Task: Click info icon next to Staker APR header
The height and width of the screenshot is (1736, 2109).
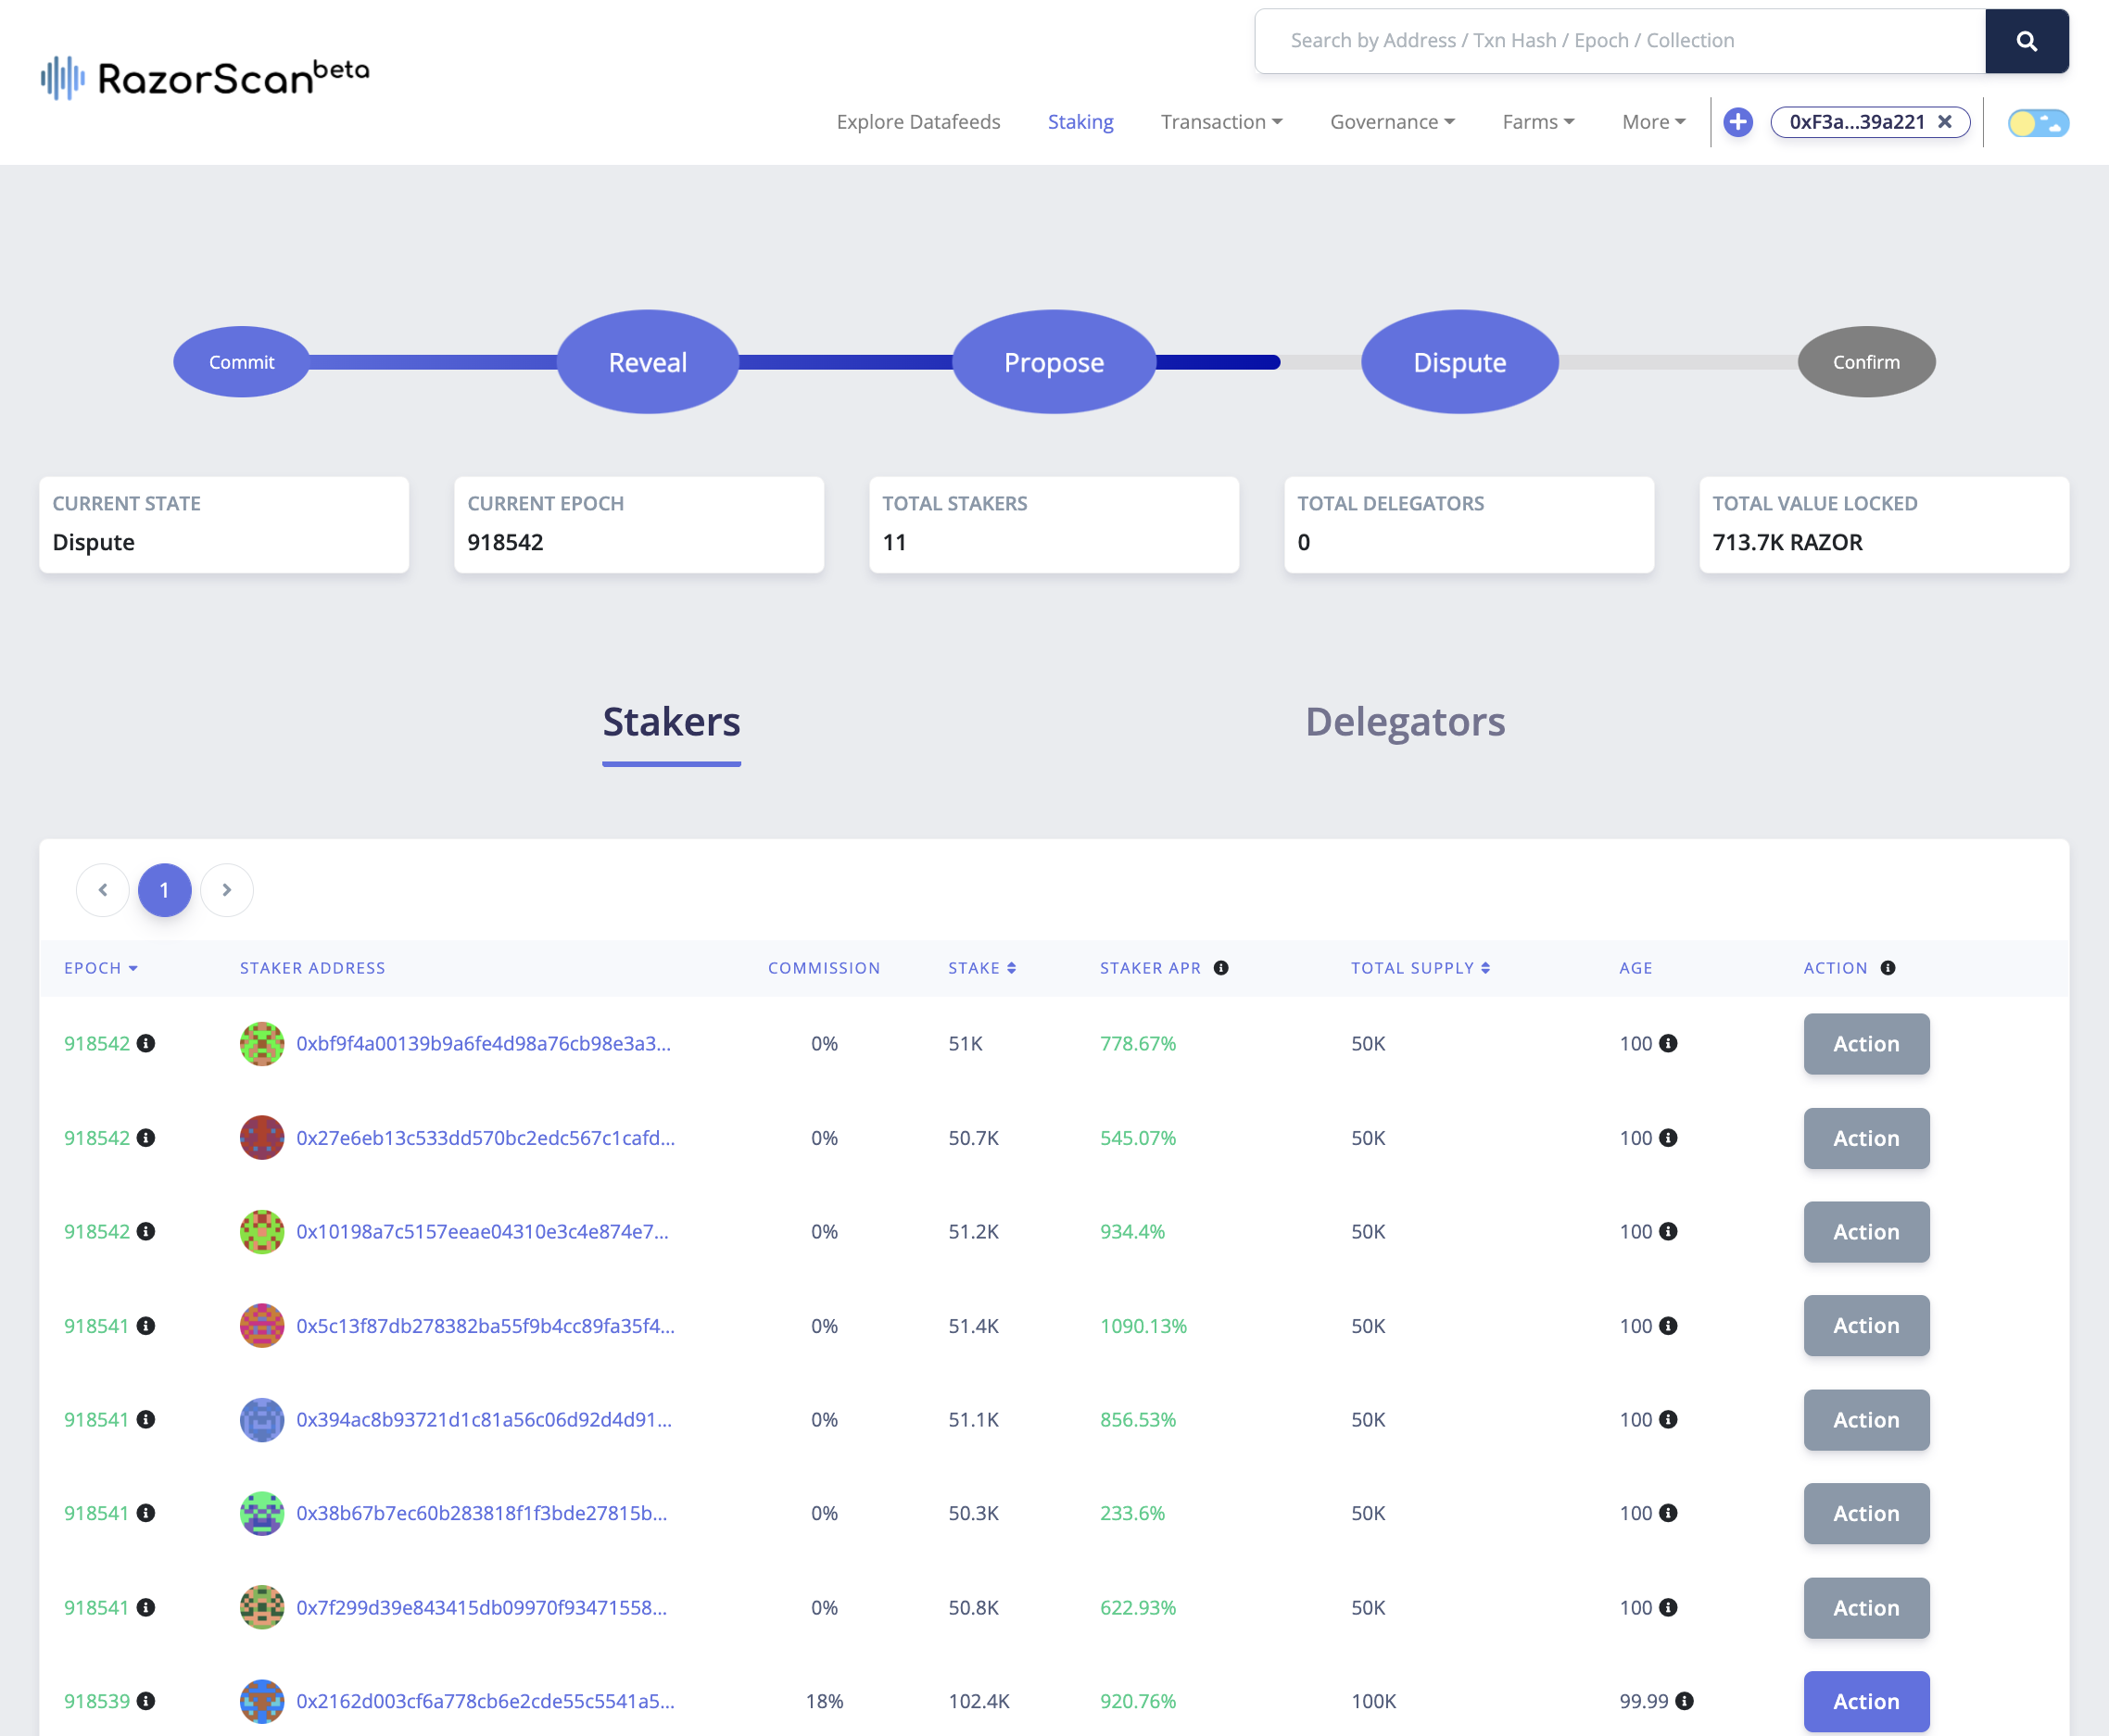Action: [x=1221, y=968]
